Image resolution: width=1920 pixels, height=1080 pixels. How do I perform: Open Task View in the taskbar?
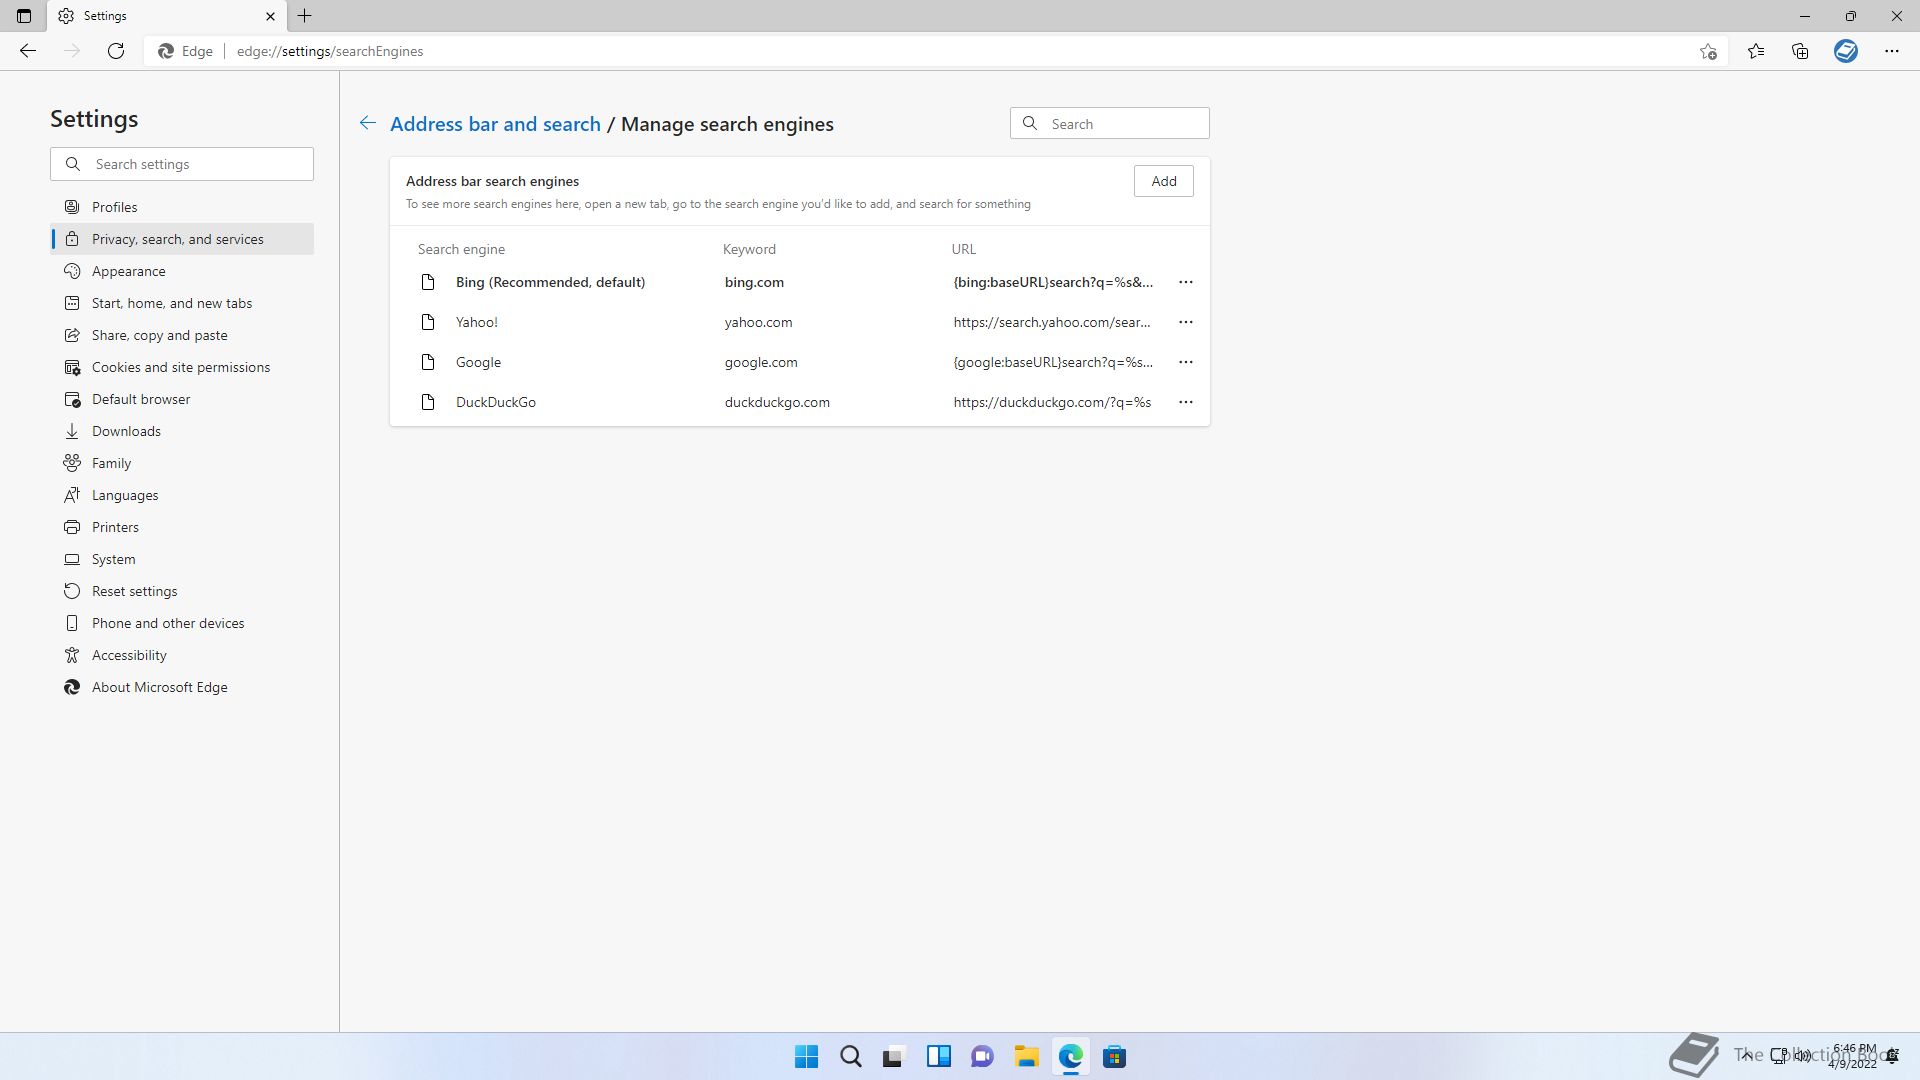coord(894,1056)
